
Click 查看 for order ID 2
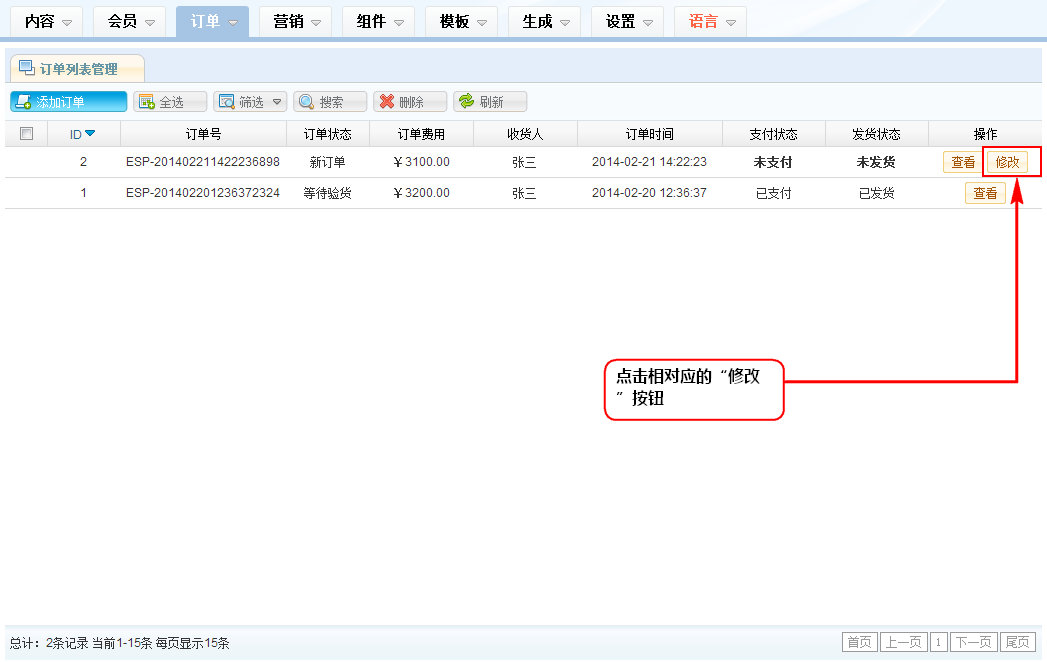(963, 162)
